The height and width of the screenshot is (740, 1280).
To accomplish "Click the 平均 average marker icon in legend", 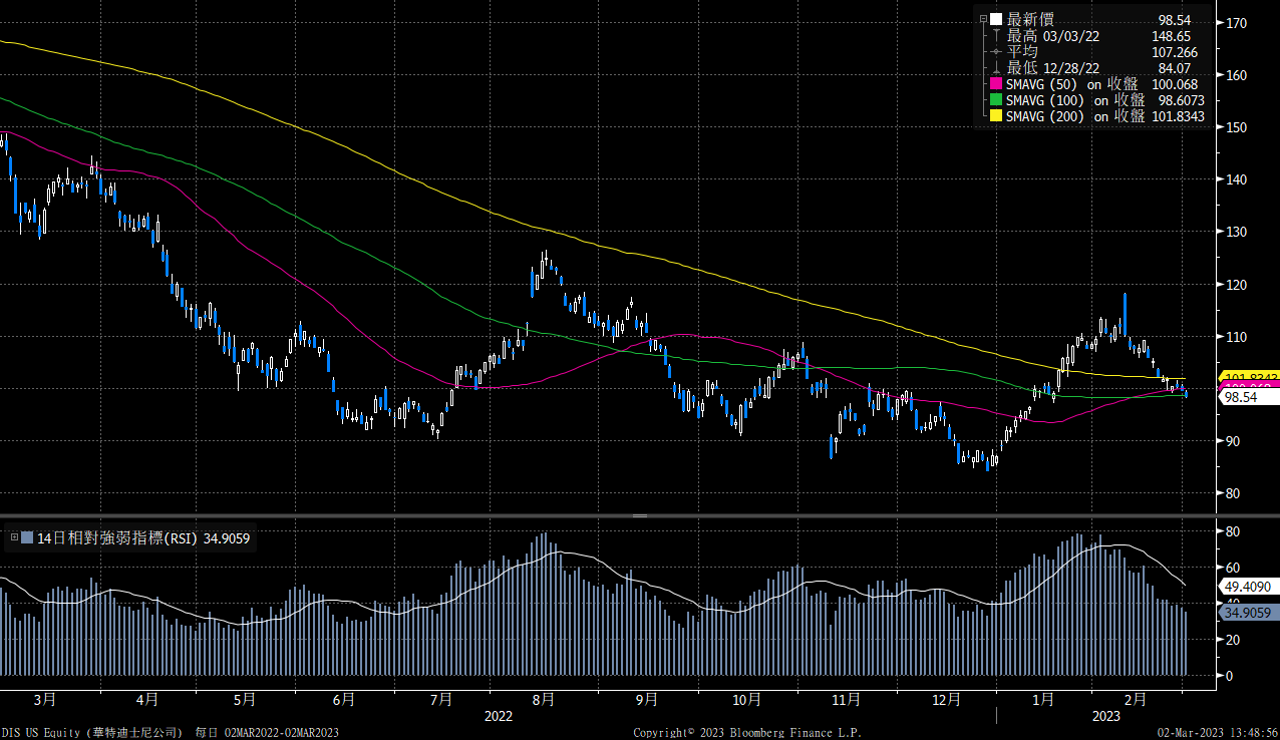I will [994, 51].
